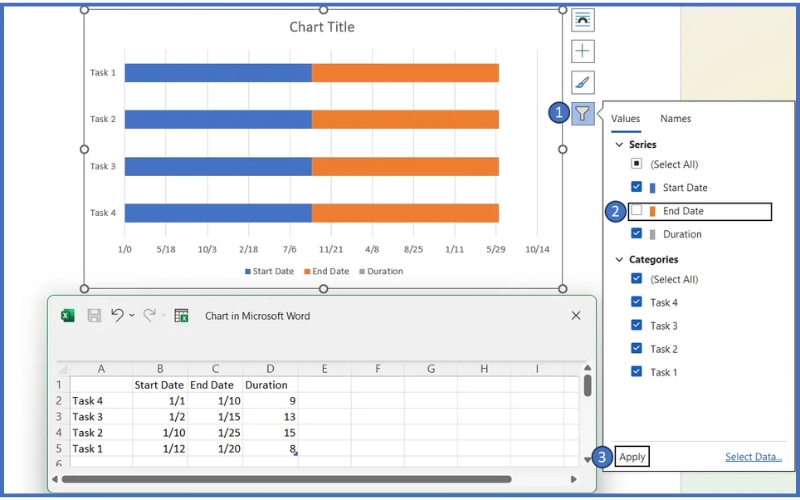This screenshot has width=800, height=500.
Task: Open the Chart Styles paintbrush icon
Action: [x=583, y=82]
